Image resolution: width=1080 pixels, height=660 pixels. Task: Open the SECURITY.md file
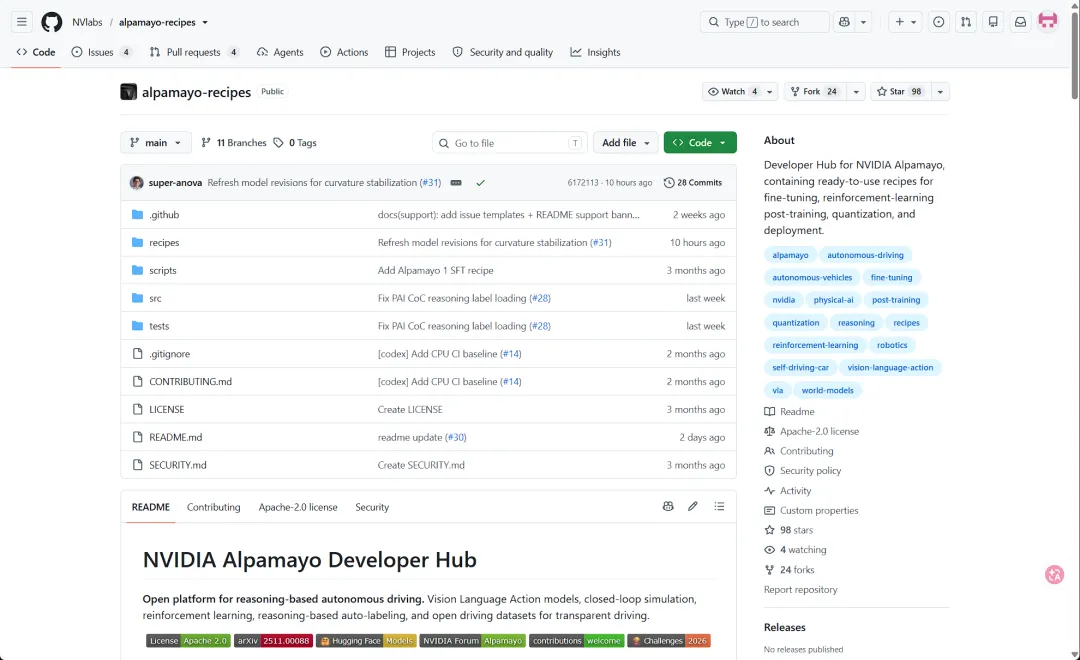[178, 465]
